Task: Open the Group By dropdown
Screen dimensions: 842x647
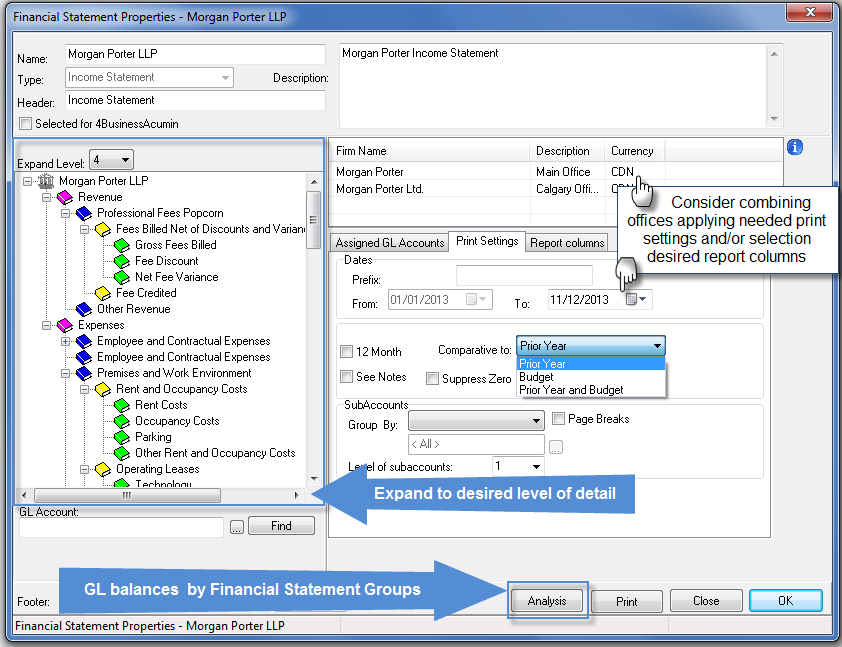Action: pos(476,420)
